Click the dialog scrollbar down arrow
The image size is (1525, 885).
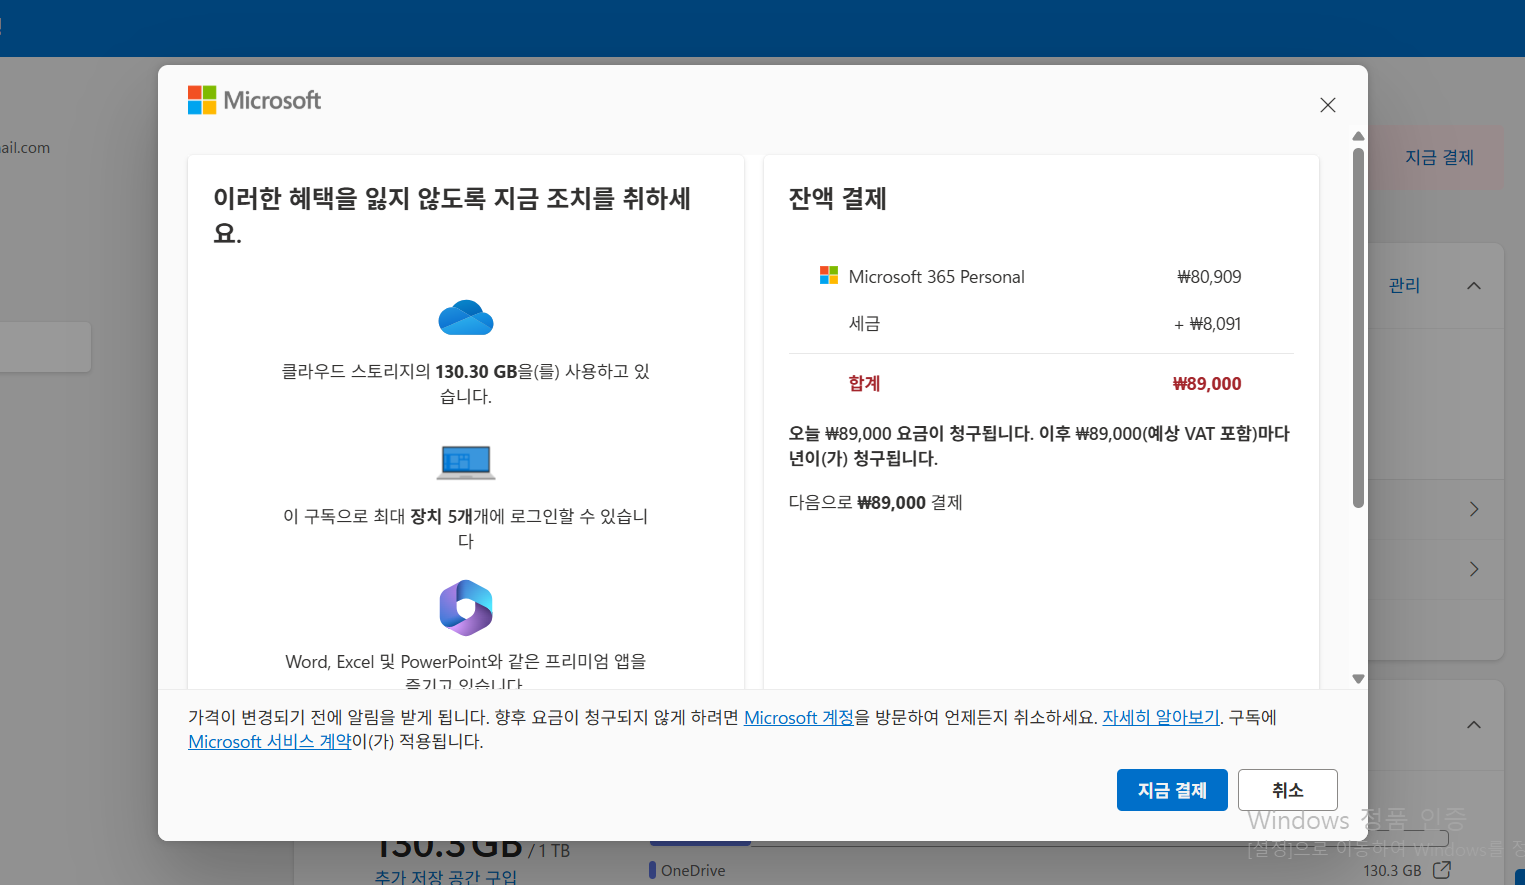pyautogui.click(x=1358, y=679)
